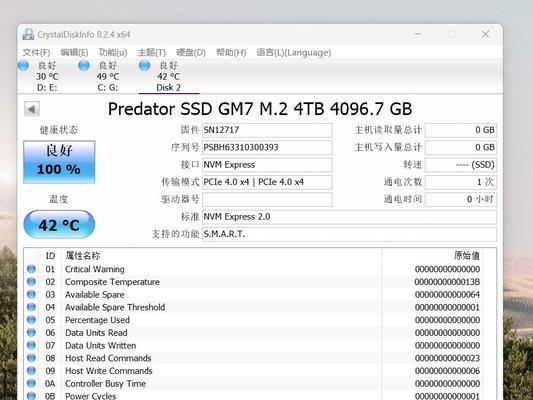Click the CrystalDiskInfo app icon in title bar
The height and width of the screenshot is (400, 533).
(x=29, y=34)
